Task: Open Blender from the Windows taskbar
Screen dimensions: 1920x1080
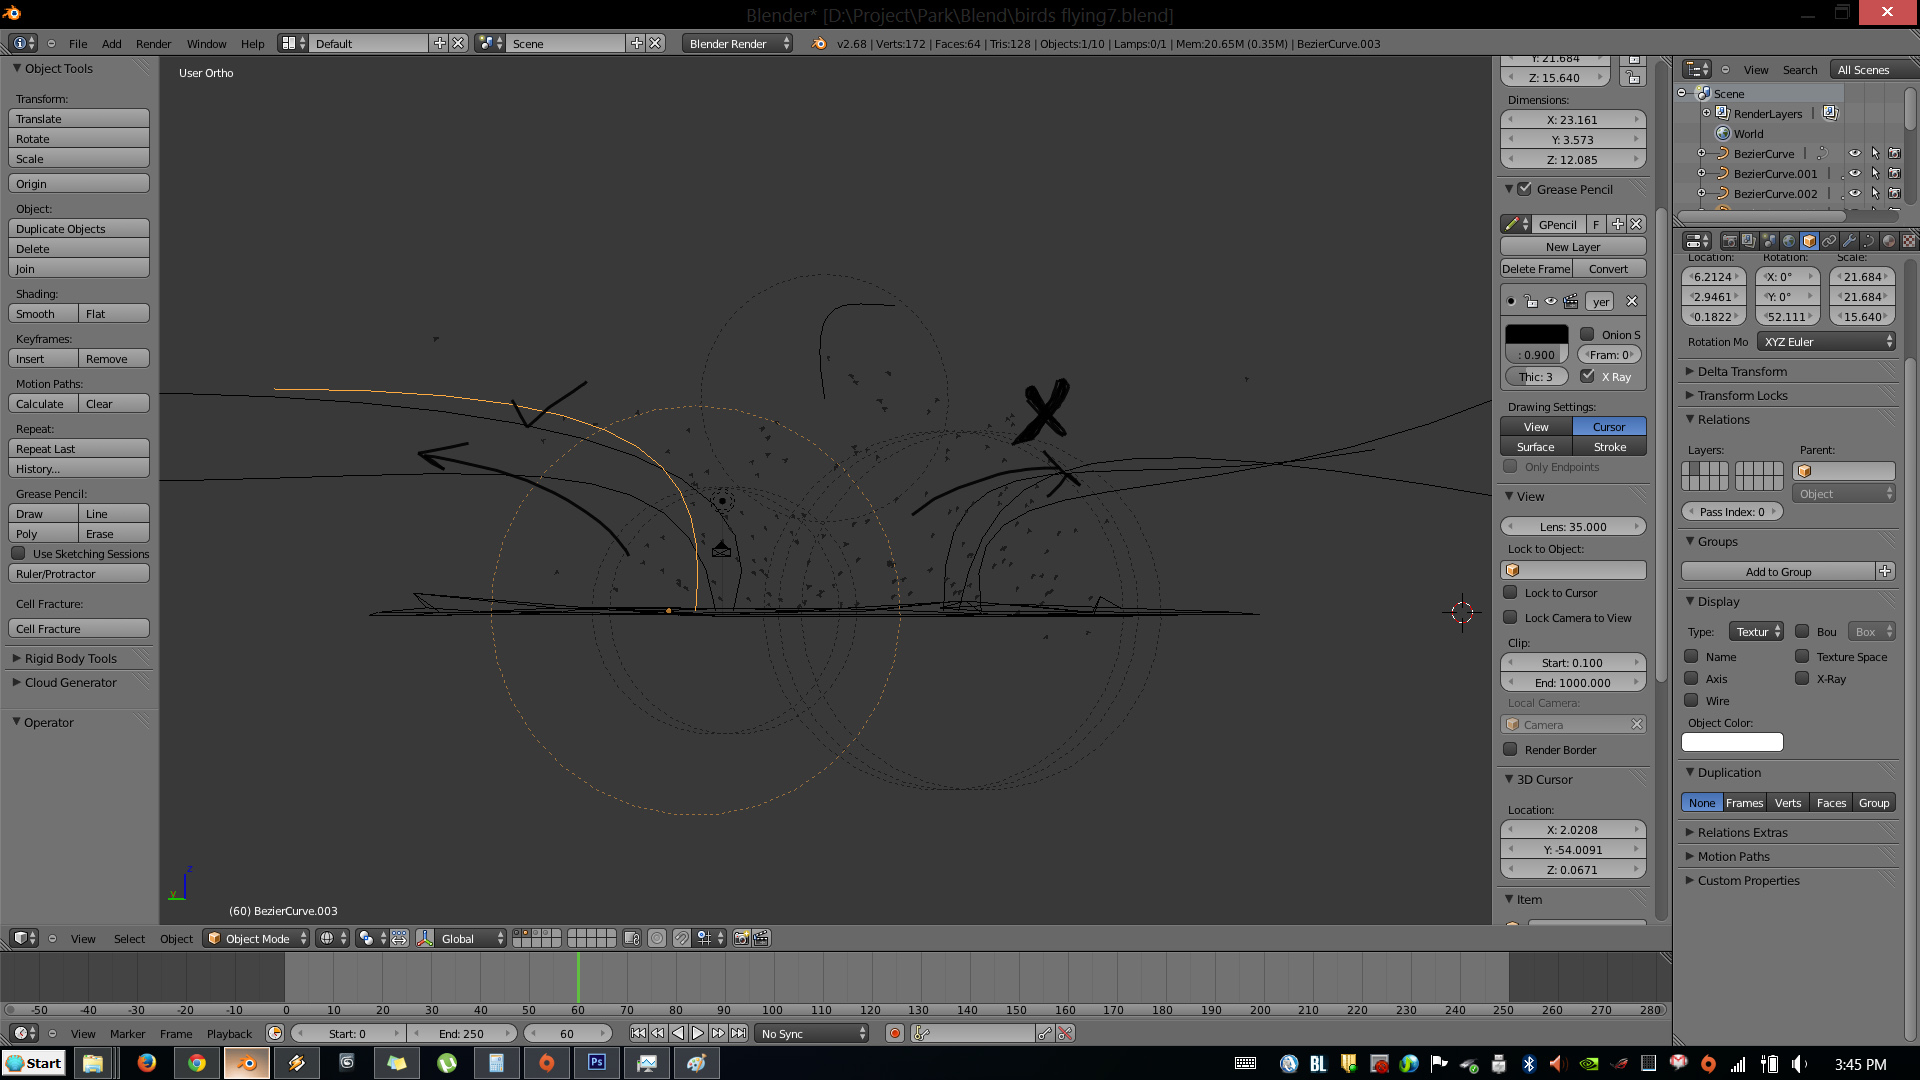Action: pos(246,1063)
